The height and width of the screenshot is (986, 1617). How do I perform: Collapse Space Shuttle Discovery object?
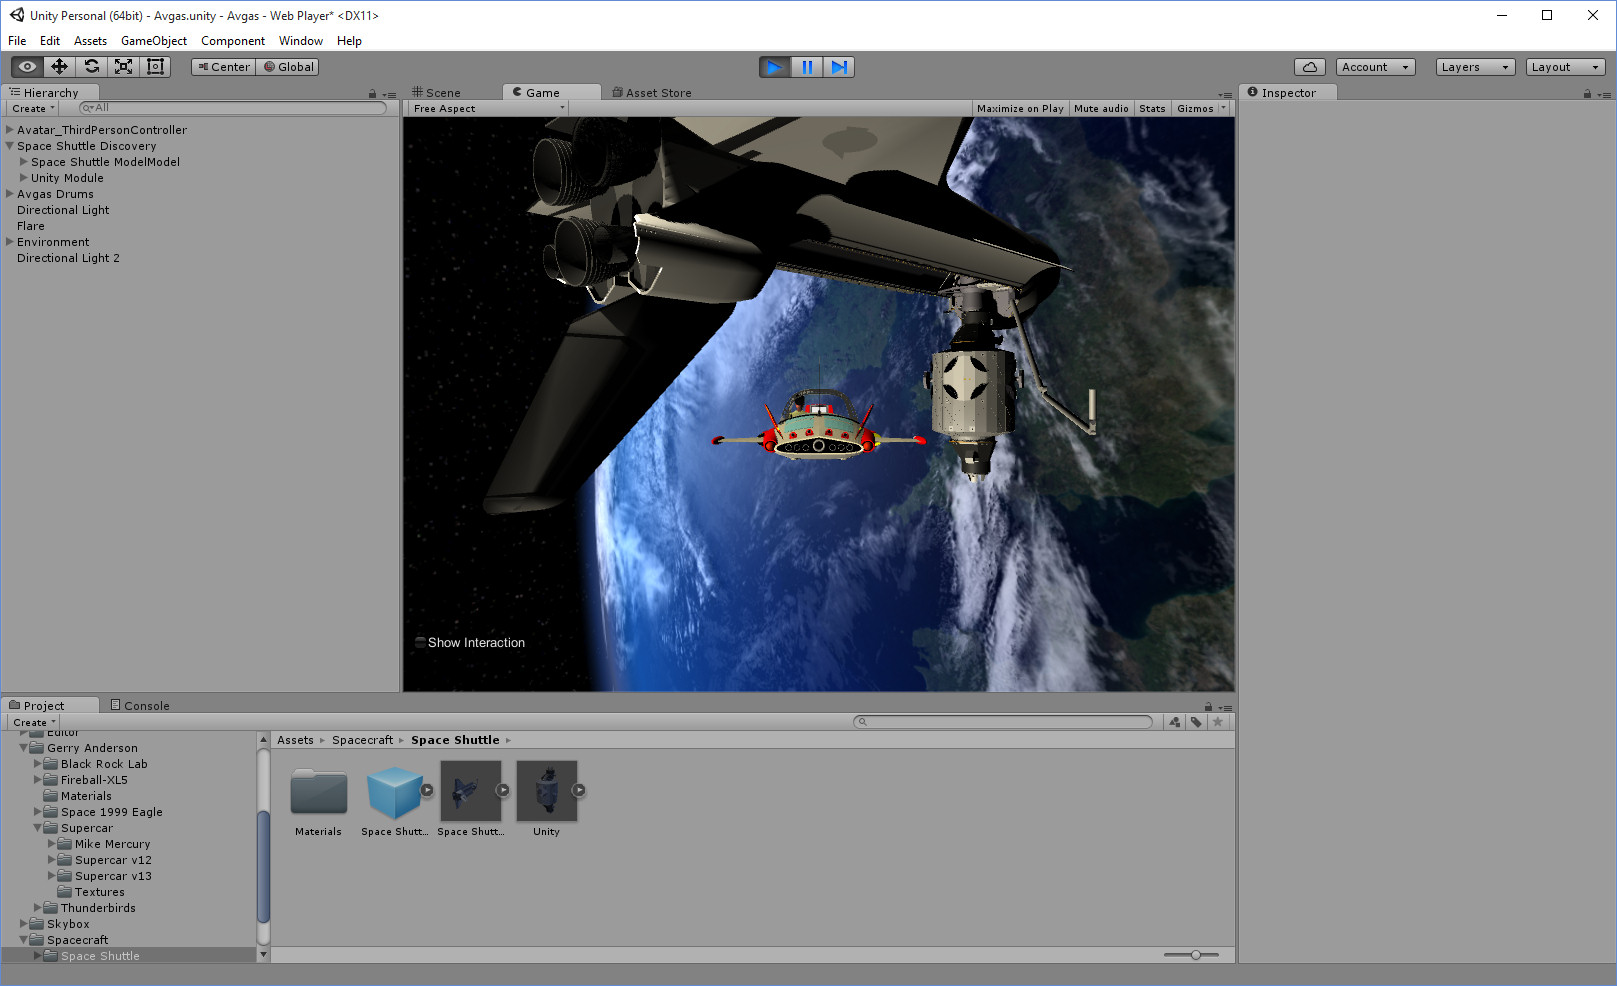tap(10, 146)
